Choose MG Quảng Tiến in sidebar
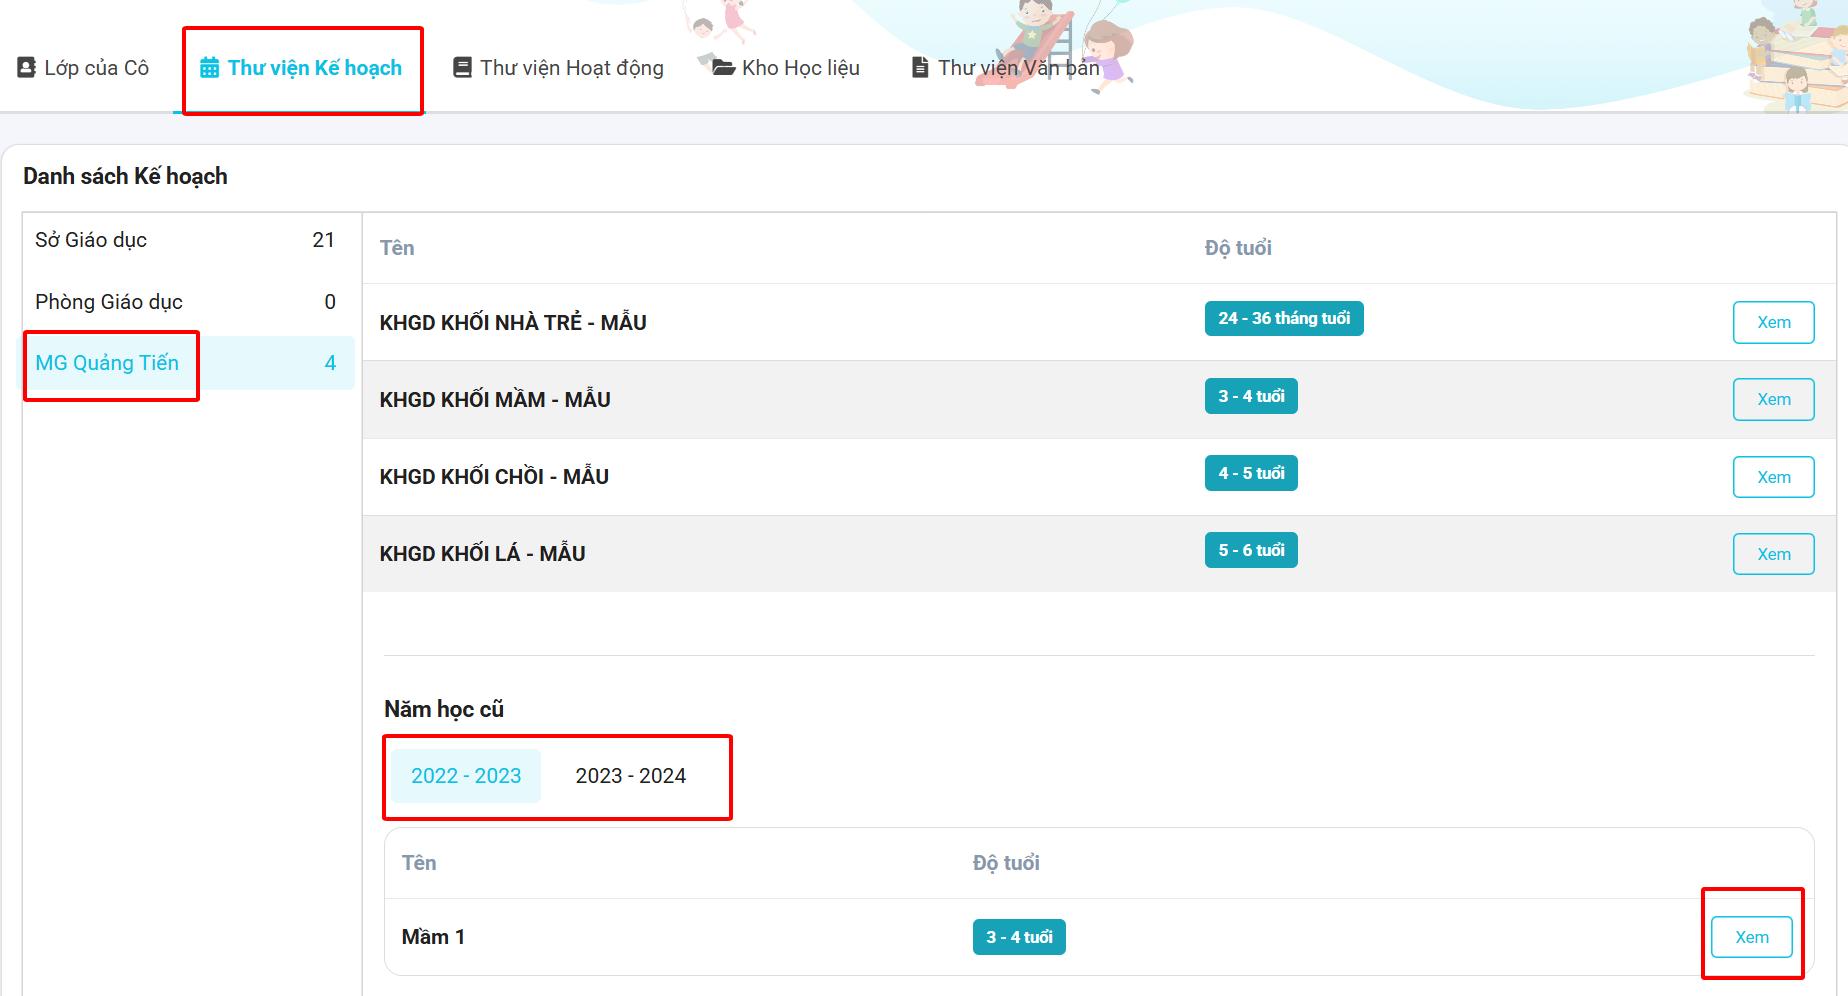This screenshot has height=996, width=1848. (x=107, y=363)
